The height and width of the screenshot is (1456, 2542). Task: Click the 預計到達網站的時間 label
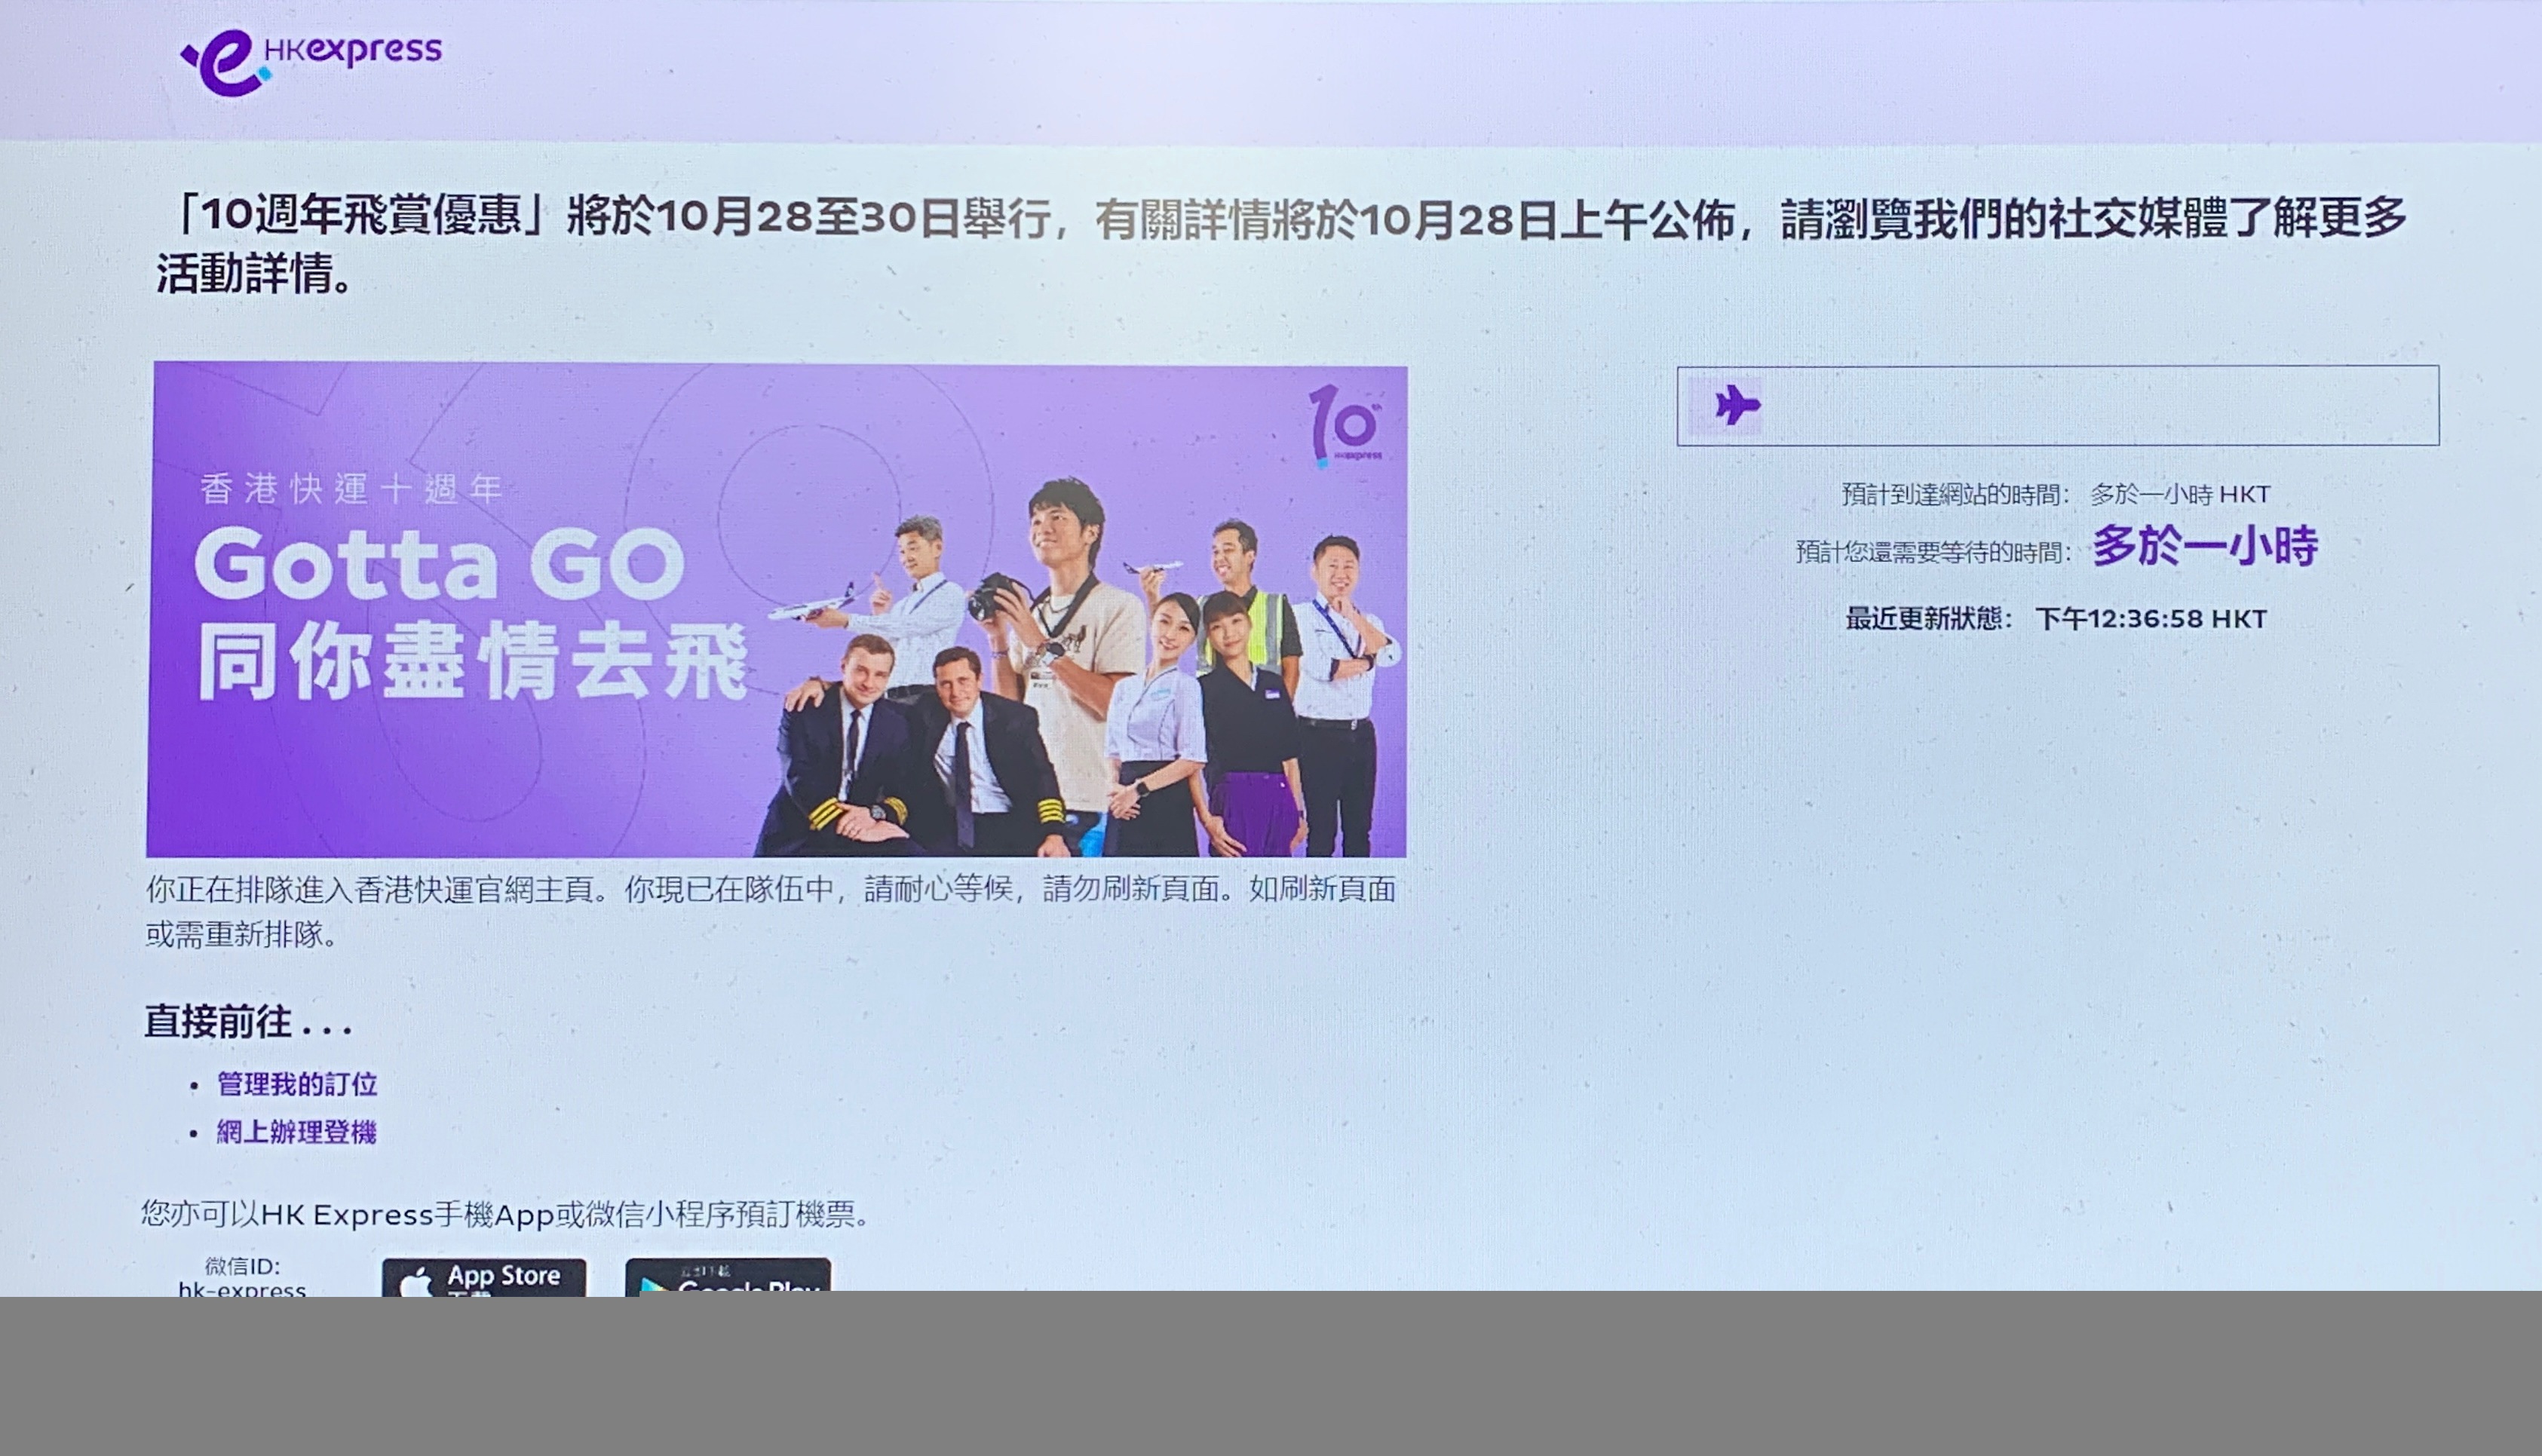pos(1957,494)
